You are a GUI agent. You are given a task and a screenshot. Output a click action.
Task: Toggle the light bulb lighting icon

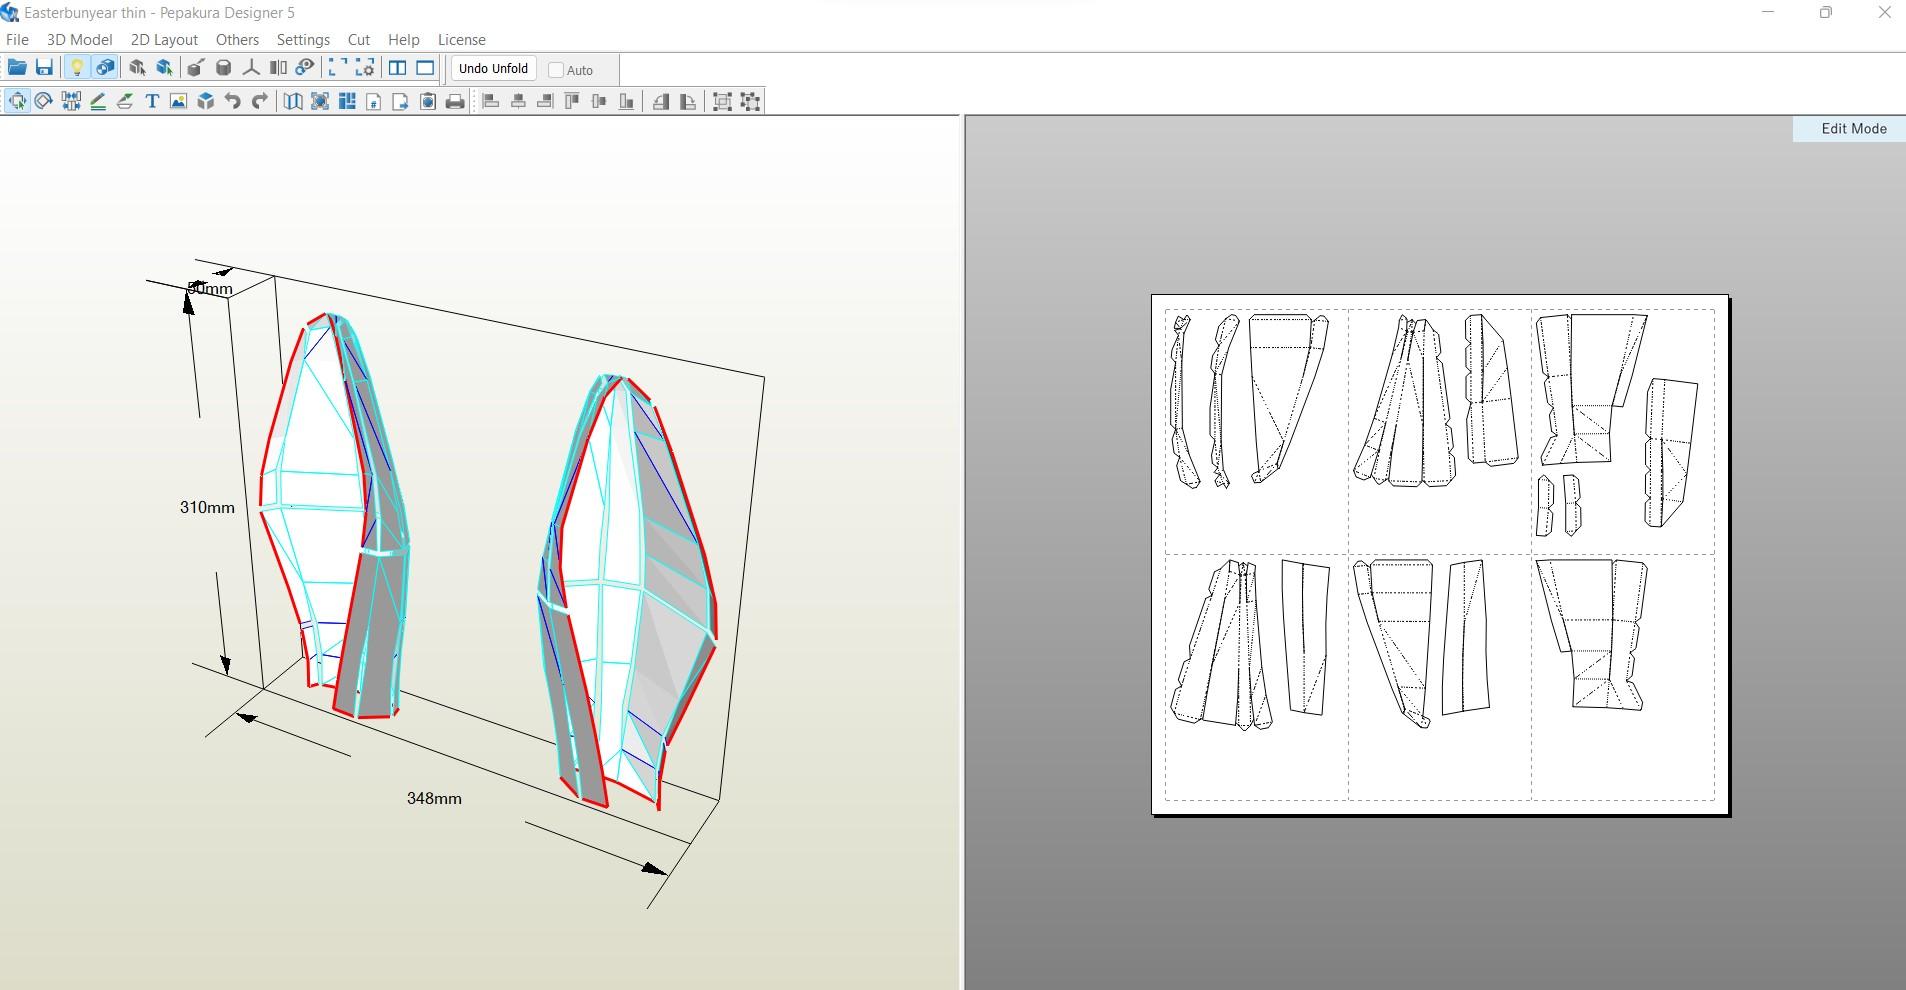[77, 68]
